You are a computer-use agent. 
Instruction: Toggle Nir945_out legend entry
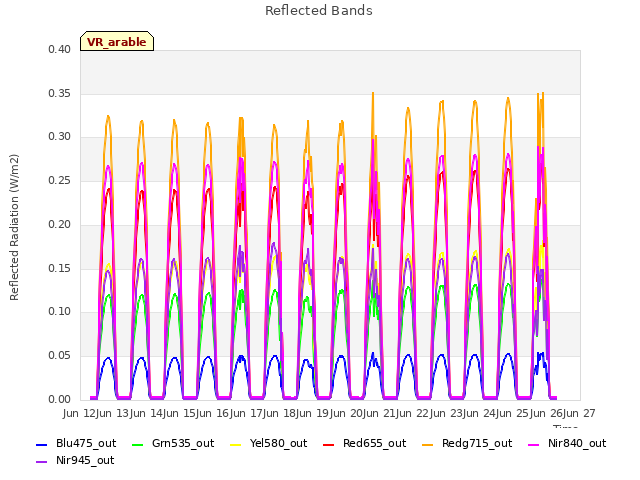(75, 460)
